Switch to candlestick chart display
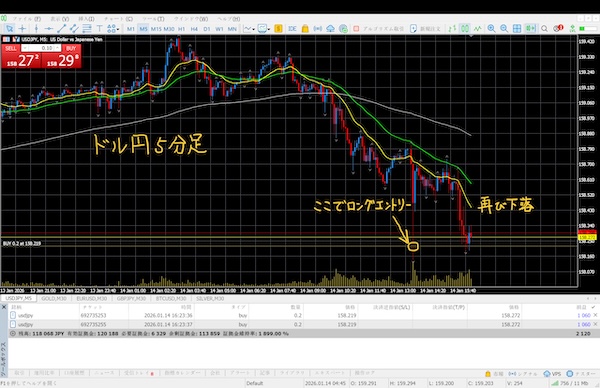Screen dimensions: 600x388 (x=465, y=29)
